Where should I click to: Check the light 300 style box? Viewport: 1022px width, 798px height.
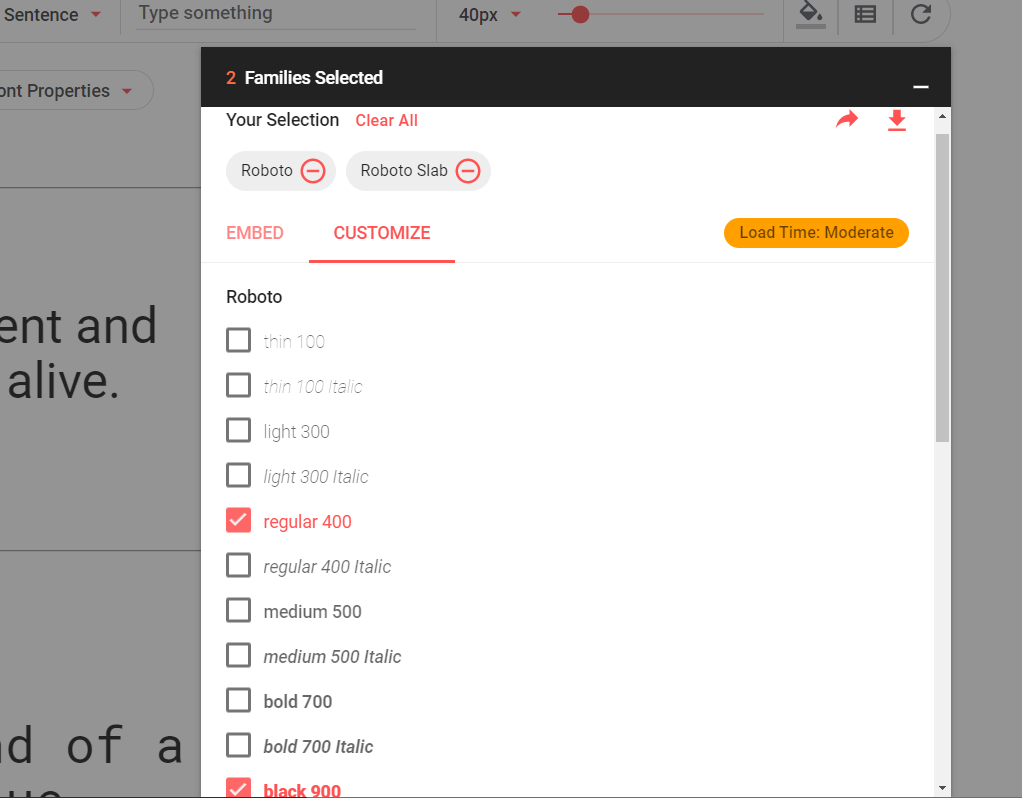[x=239, y=430]
